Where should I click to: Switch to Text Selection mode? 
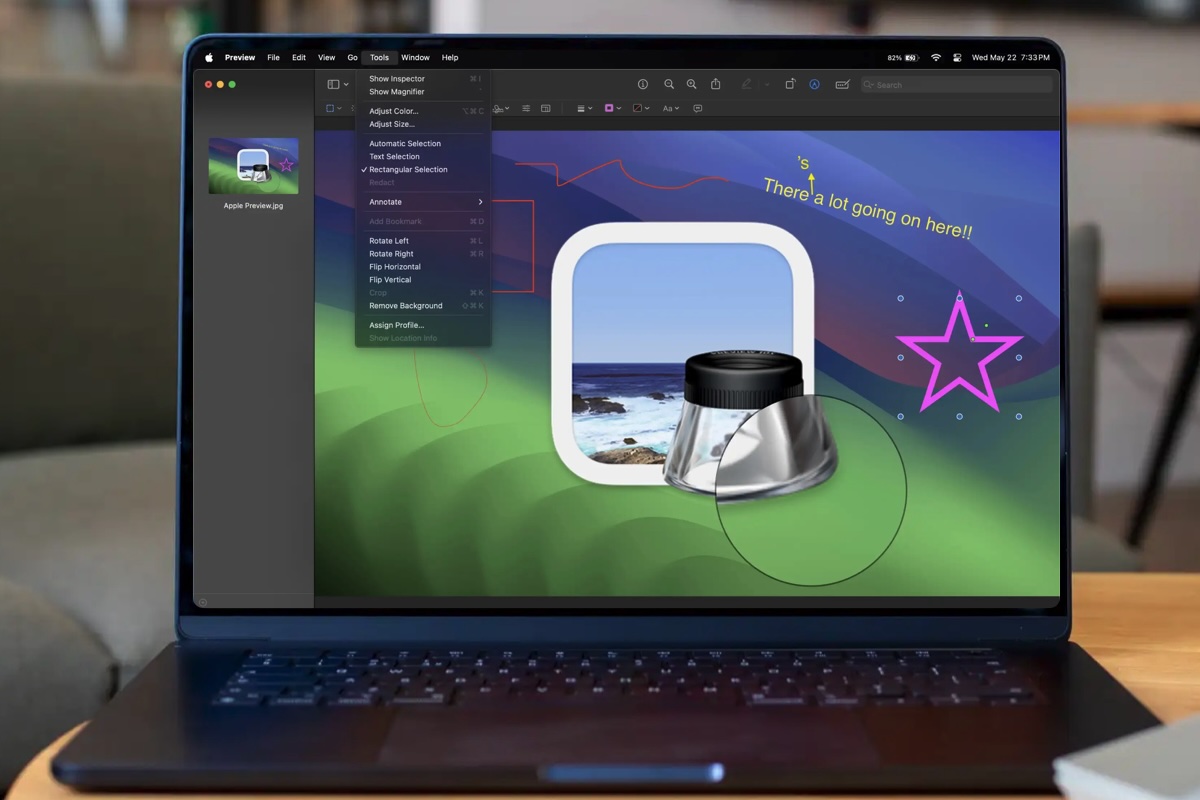point(394,156)
